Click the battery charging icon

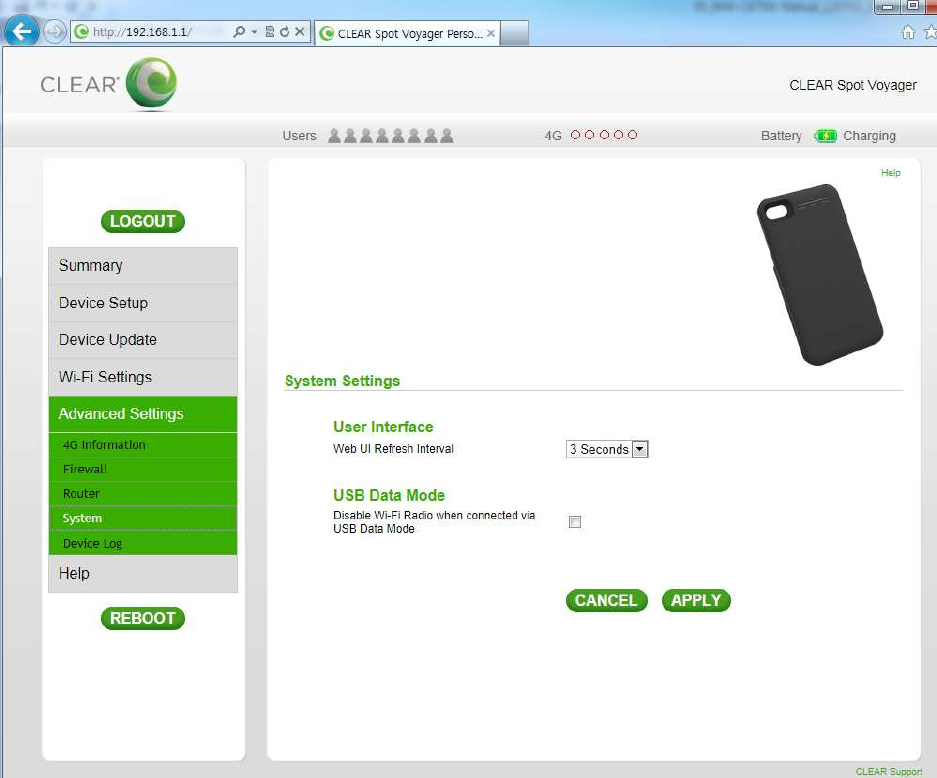click(825, 136)
